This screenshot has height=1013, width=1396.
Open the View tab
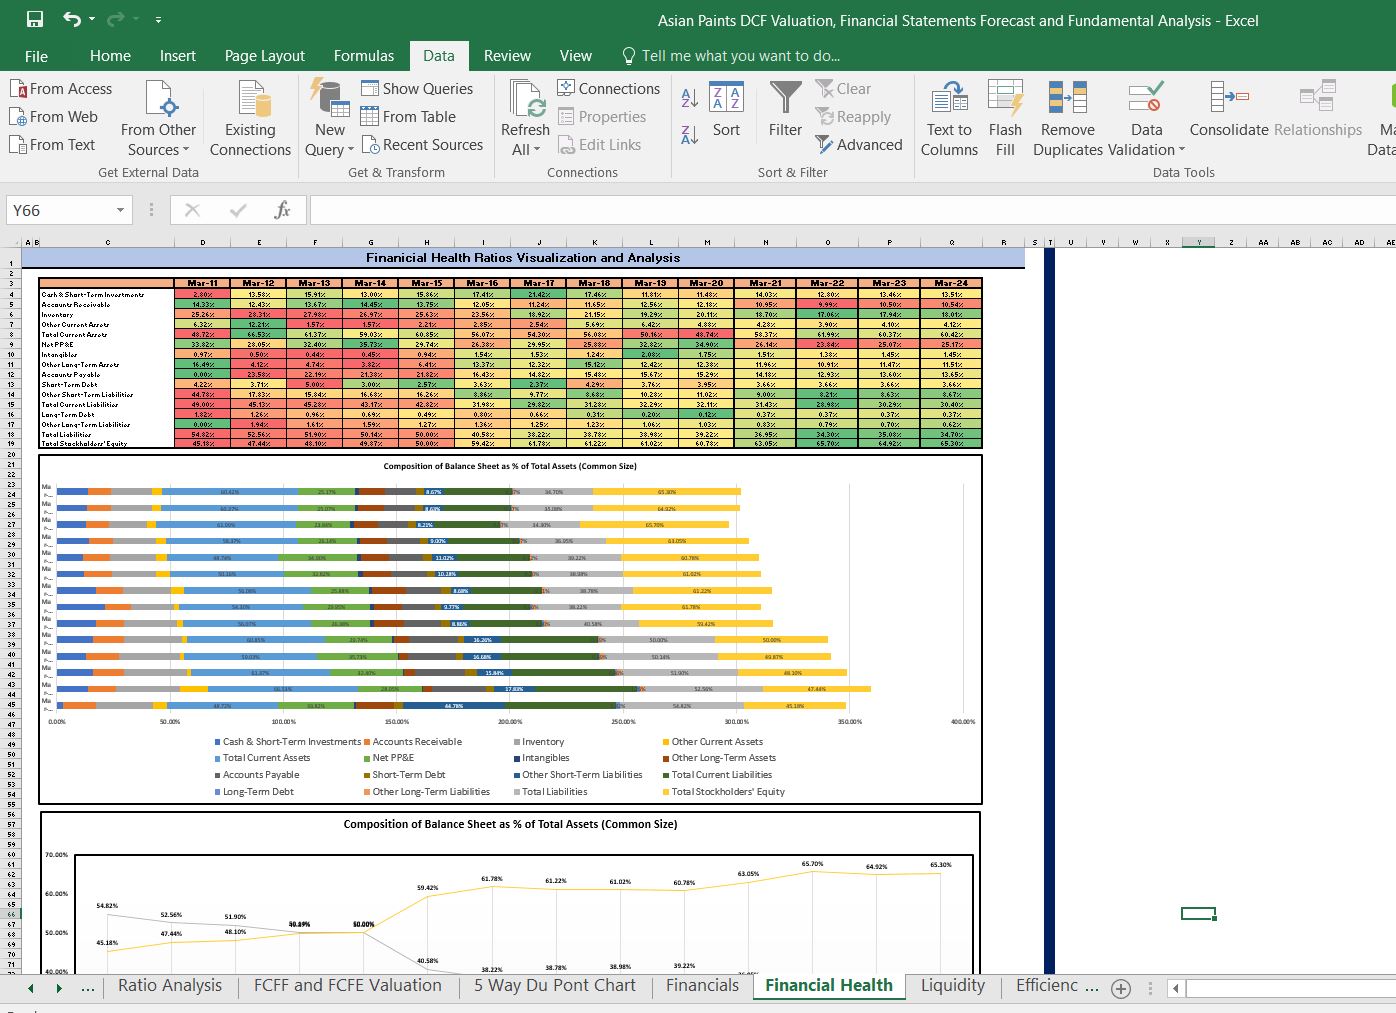[576, 56]
